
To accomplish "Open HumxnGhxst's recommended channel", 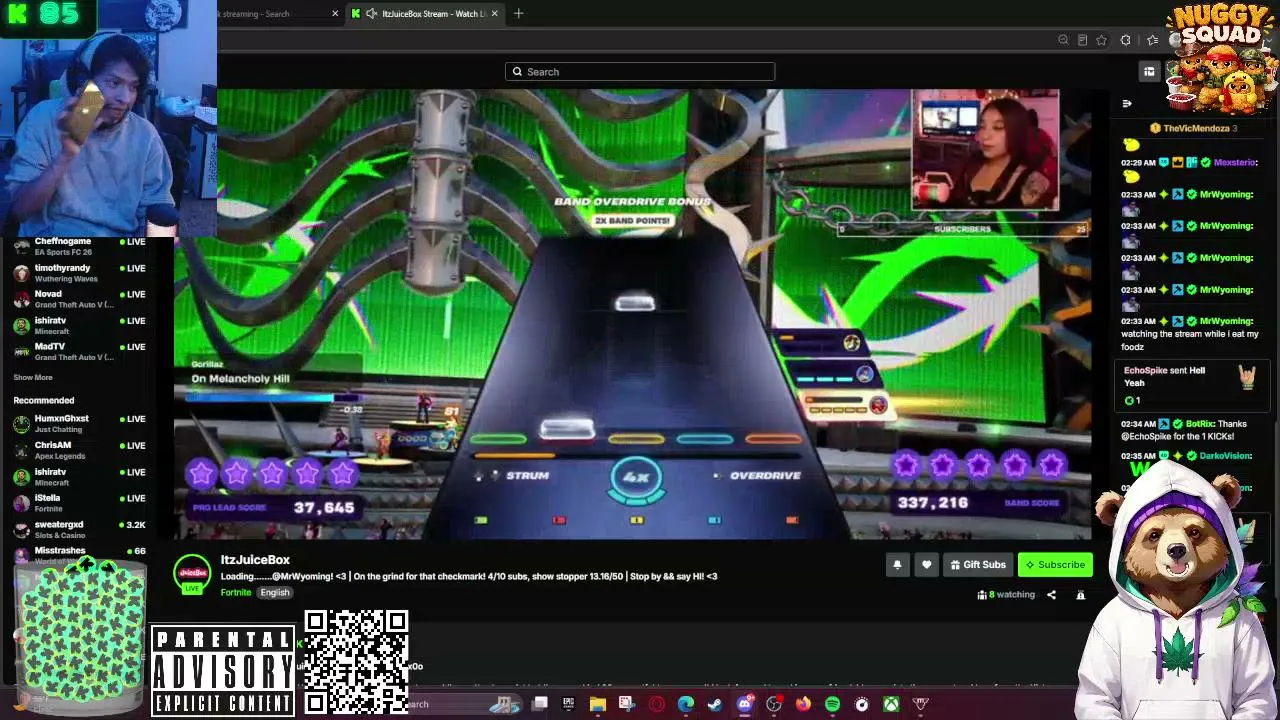I will coord(79,424).
